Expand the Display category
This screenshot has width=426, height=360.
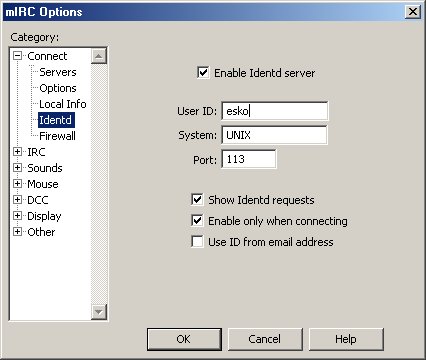[17, 216]
